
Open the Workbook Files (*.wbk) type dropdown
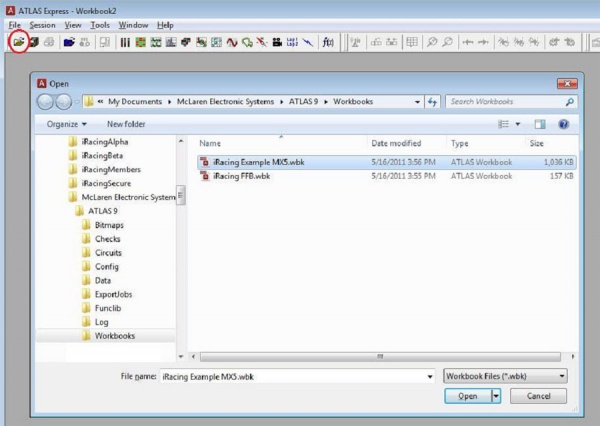(x=504, y=375)
